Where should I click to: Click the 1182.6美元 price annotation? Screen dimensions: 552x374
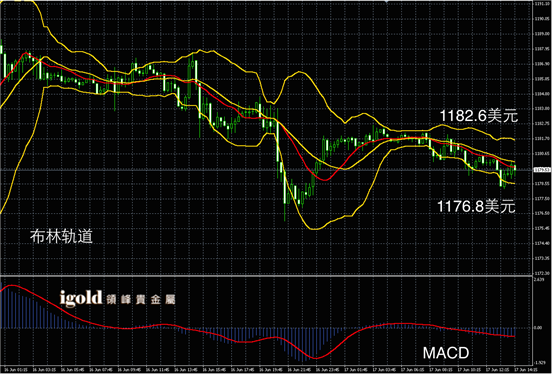(x=479, y=116)
